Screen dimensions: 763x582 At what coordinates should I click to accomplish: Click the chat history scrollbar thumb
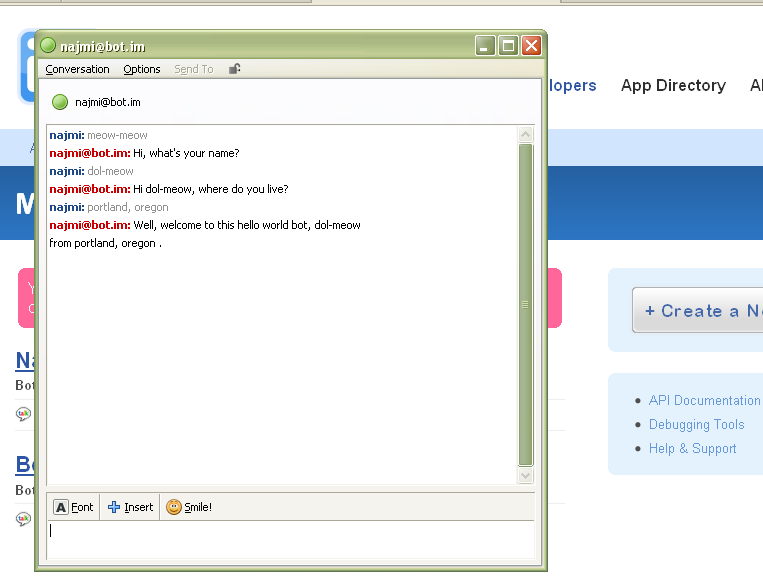point(526,305)
